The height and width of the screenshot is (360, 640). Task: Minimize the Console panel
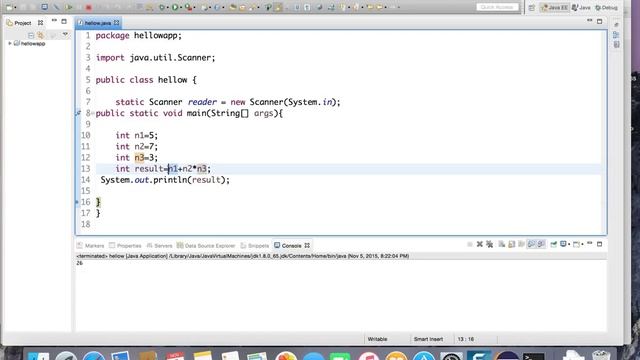[x=589, y=244]
